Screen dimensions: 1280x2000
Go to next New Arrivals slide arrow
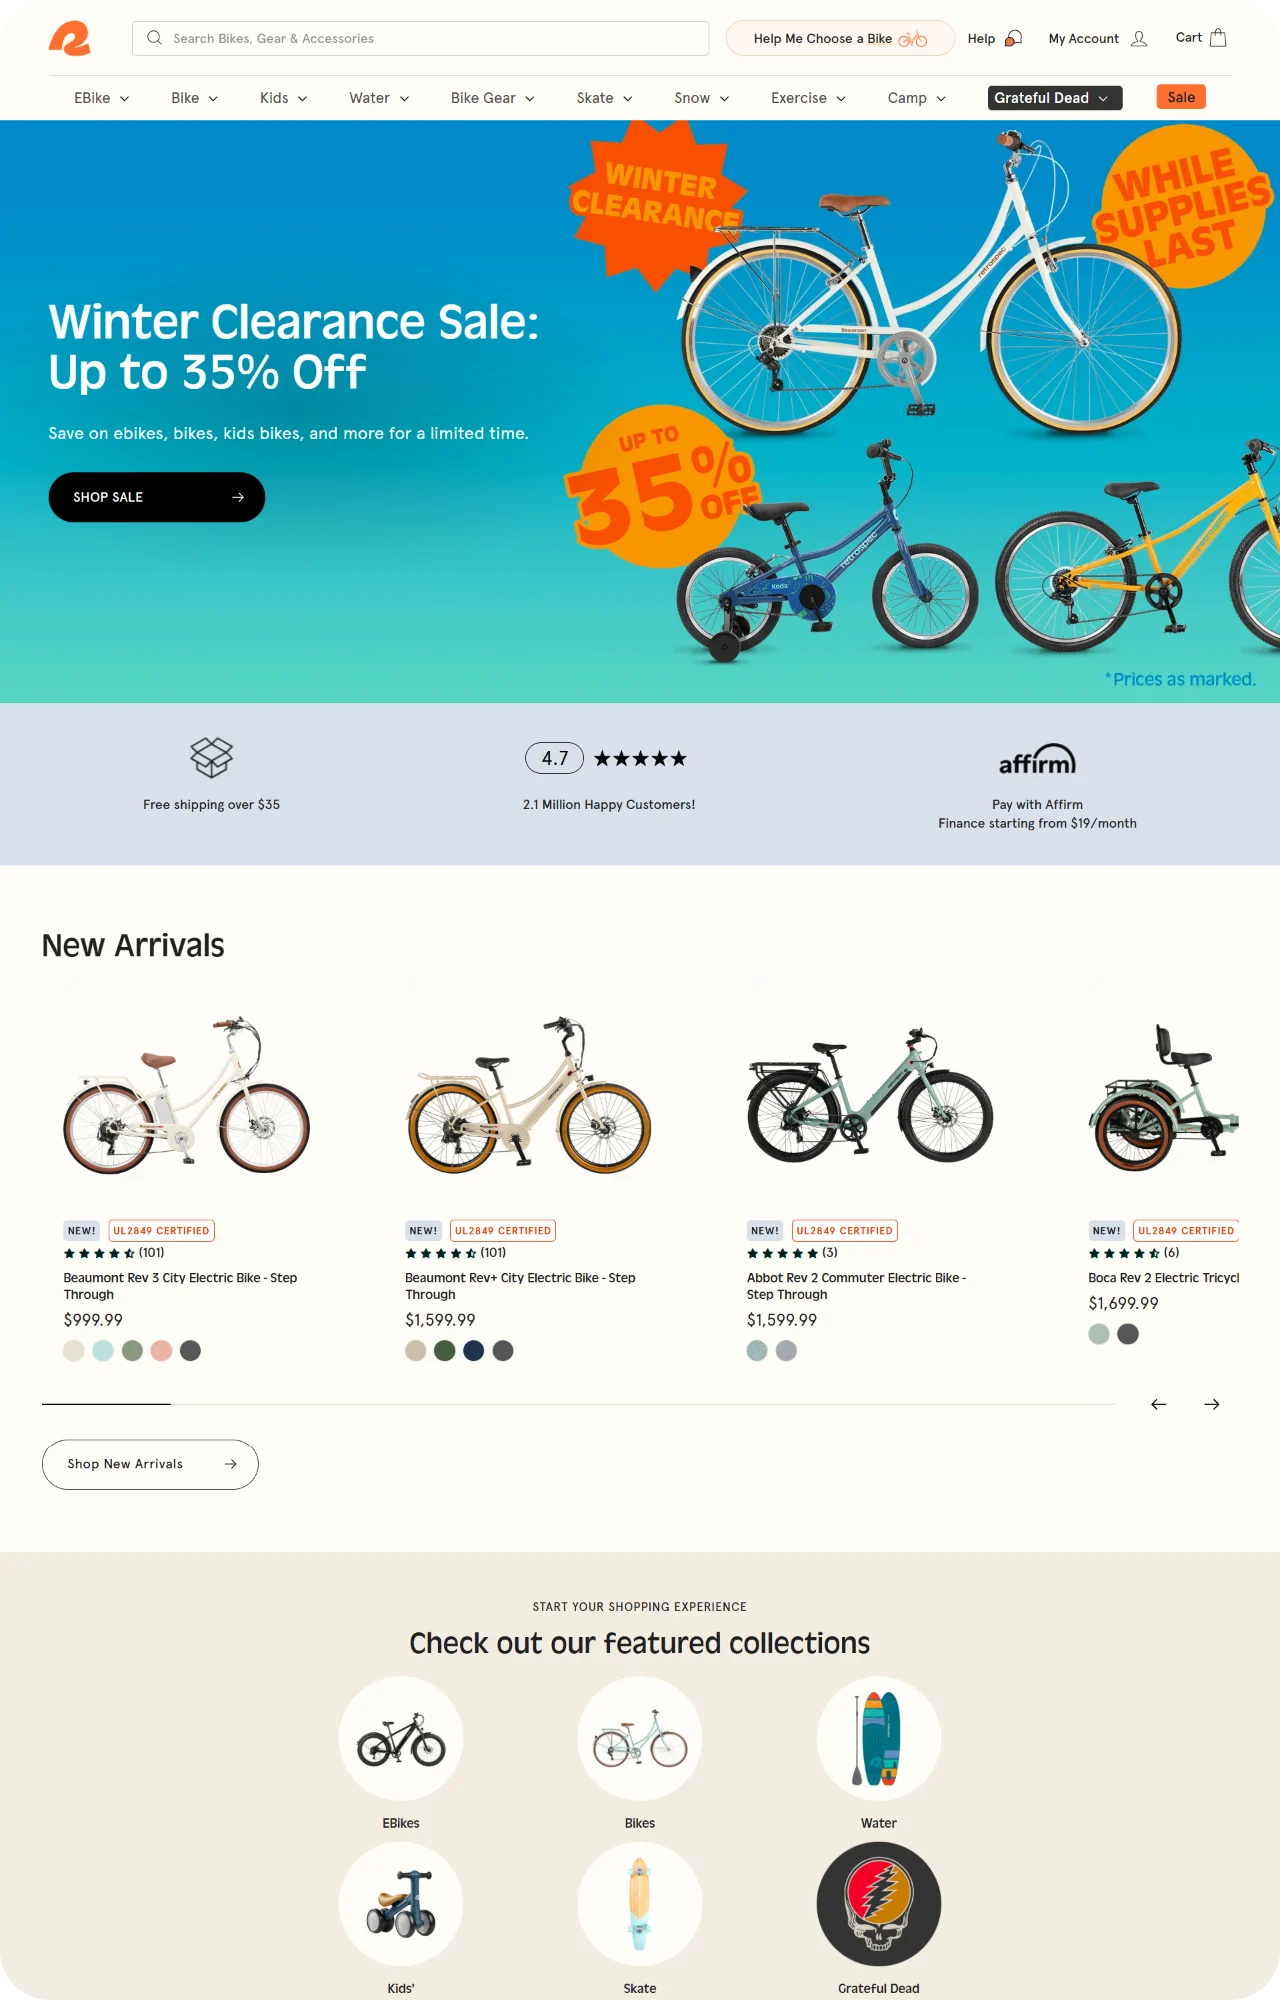click(1212, 1404)
